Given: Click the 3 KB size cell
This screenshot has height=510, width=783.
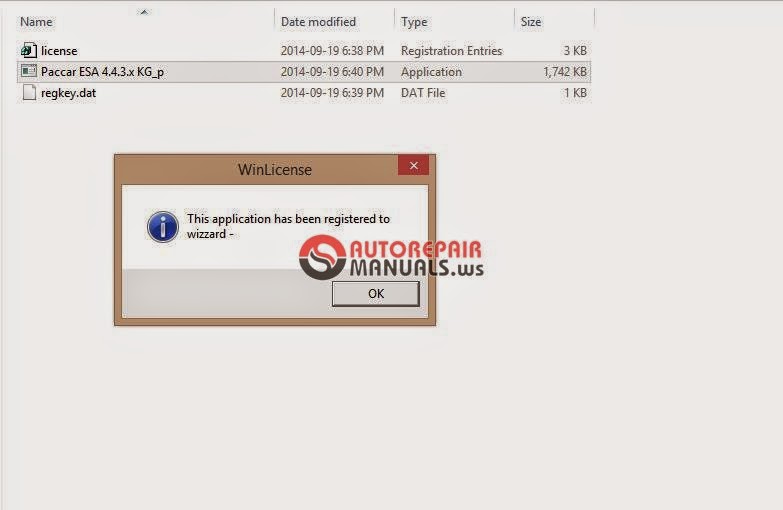Looking at the screenshot, I should pyautogui.click(x=575, y=51).
